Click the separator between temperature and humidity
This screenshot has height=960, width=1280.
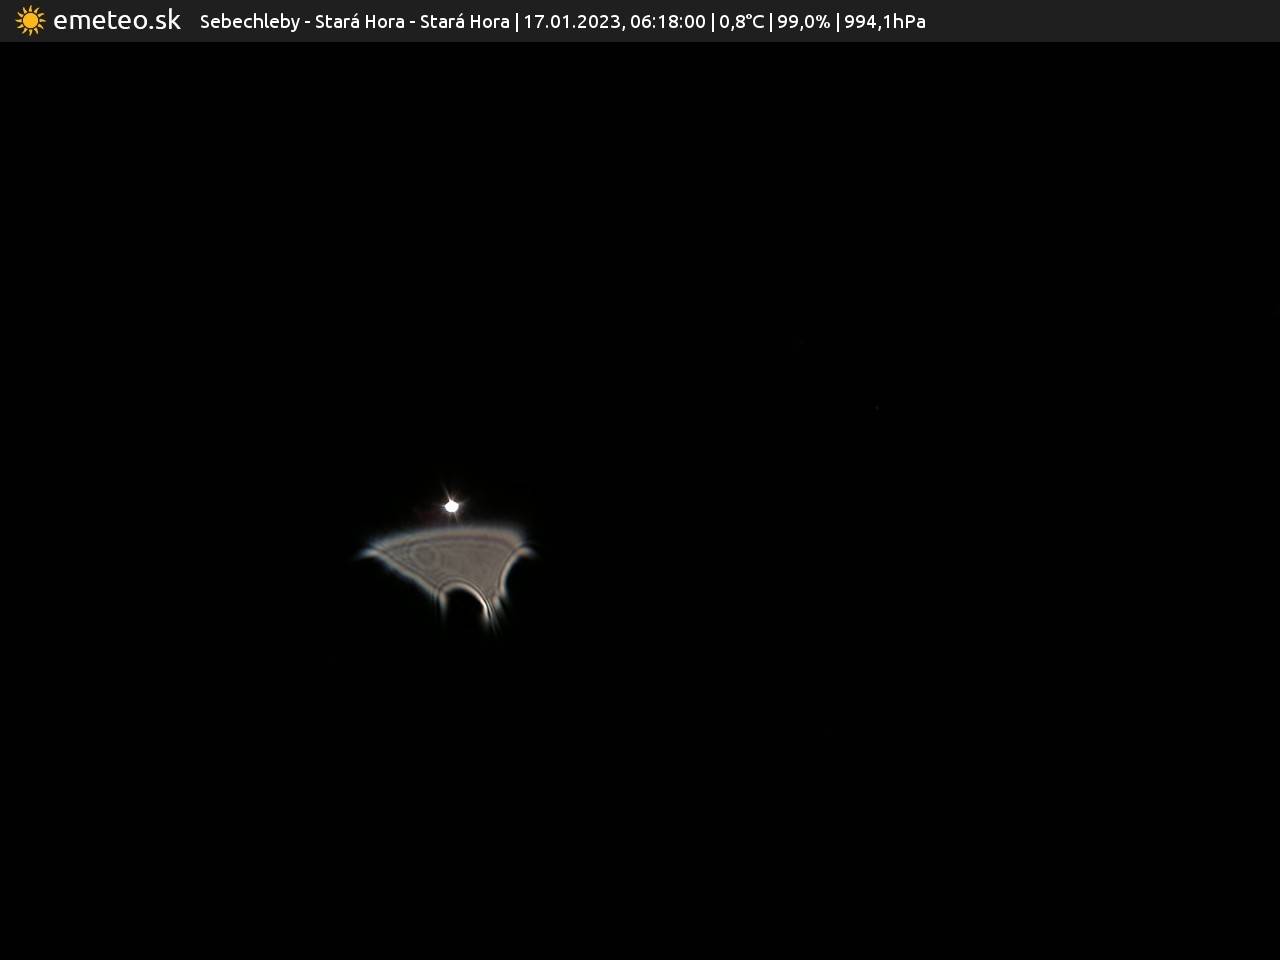770,22
